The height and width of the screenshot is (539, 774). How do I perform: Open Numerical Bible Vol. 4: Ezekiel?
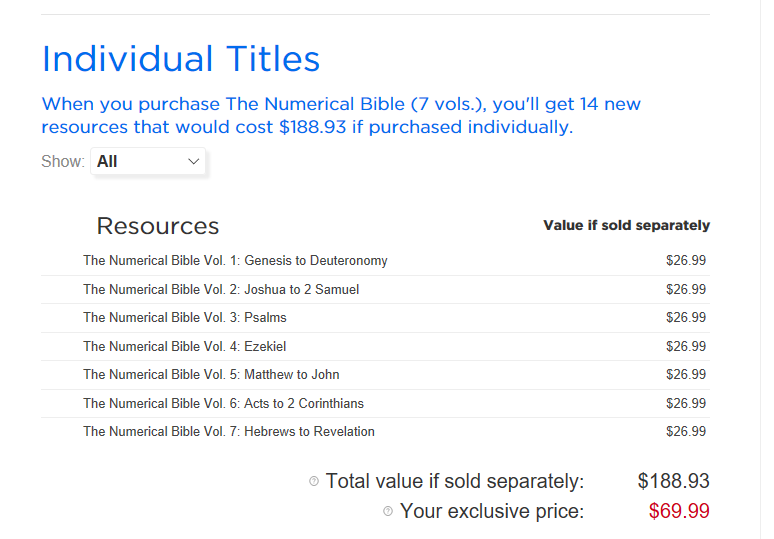pos(185,346)
